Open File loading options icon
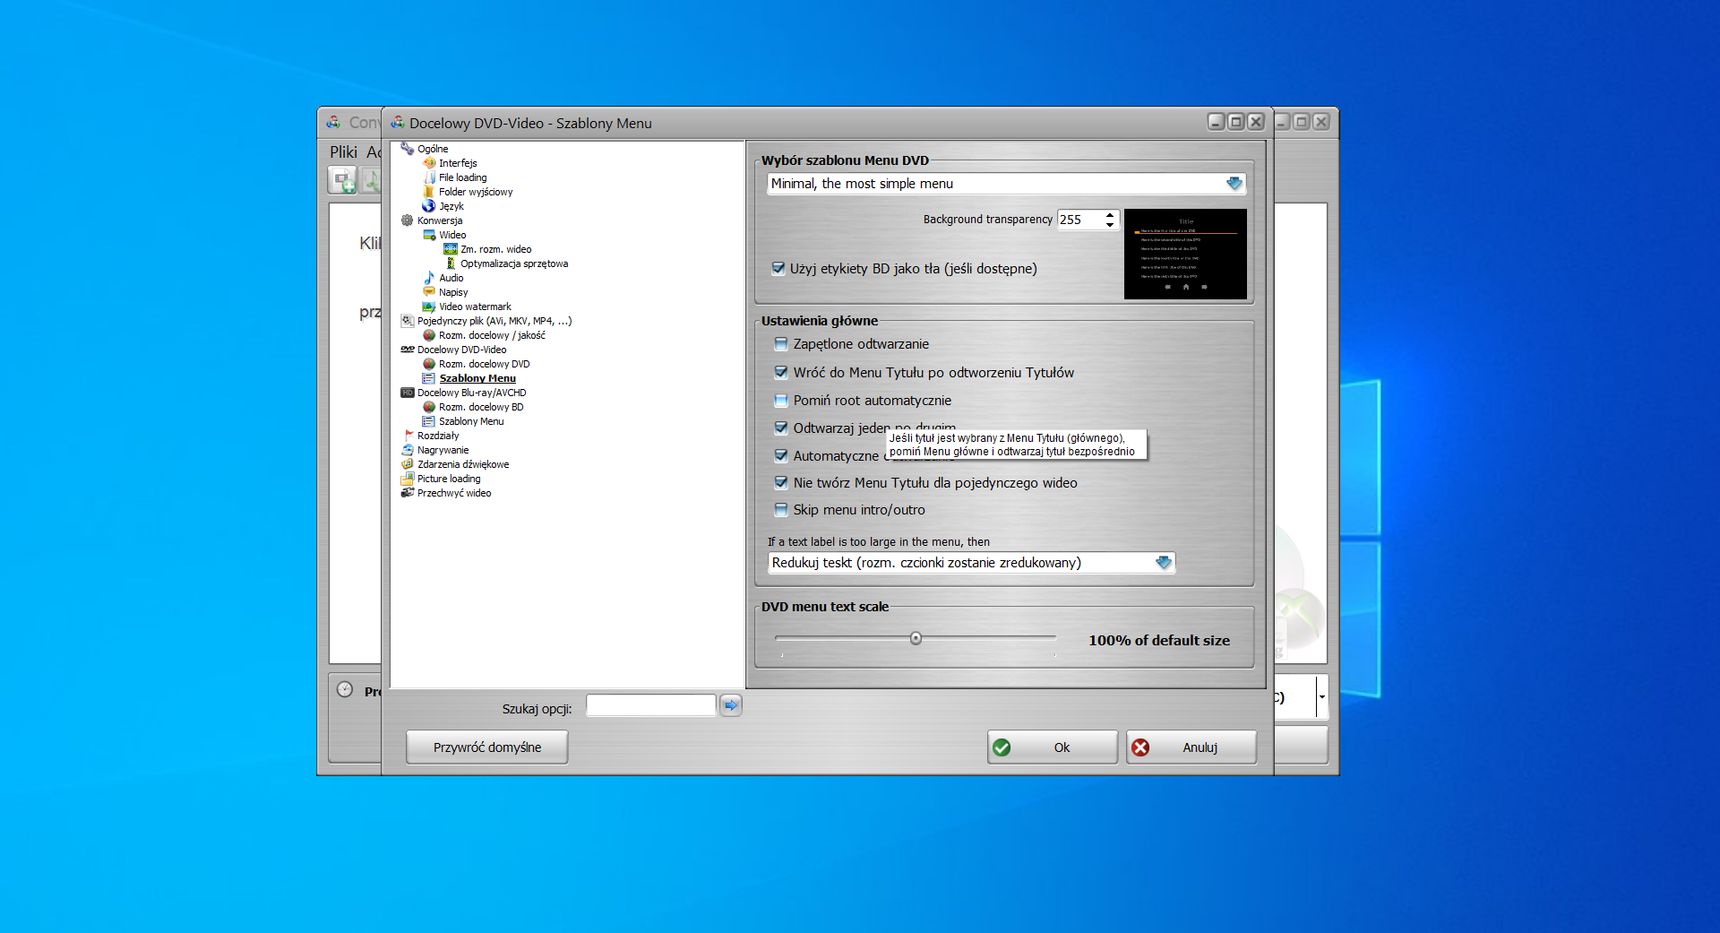The height and width of the screenshot is (933, 1720). (429, 177)
